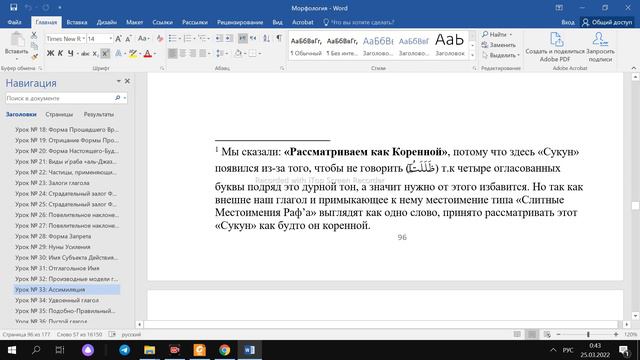Click the Save icon in title bar
This screenshot has height=360, width=640.
tap(13, 7)
